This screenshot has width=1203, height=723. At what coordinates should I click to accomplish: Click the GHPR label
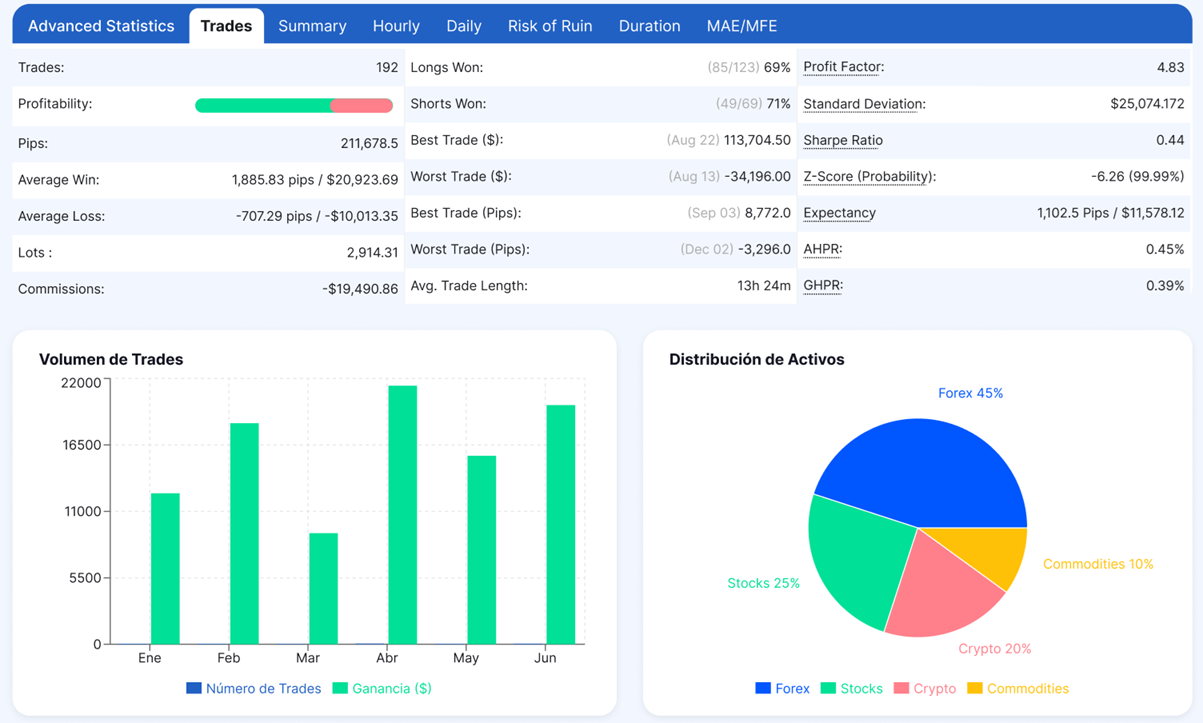pos(823,285)
